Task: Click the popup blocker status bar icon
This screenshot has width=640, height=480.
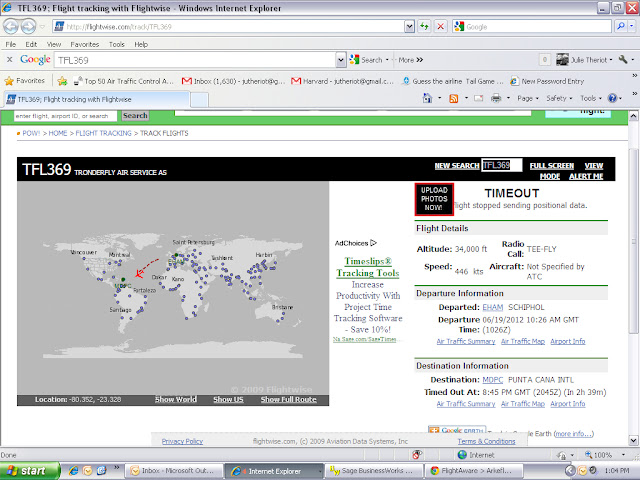Action: [416, 455]
